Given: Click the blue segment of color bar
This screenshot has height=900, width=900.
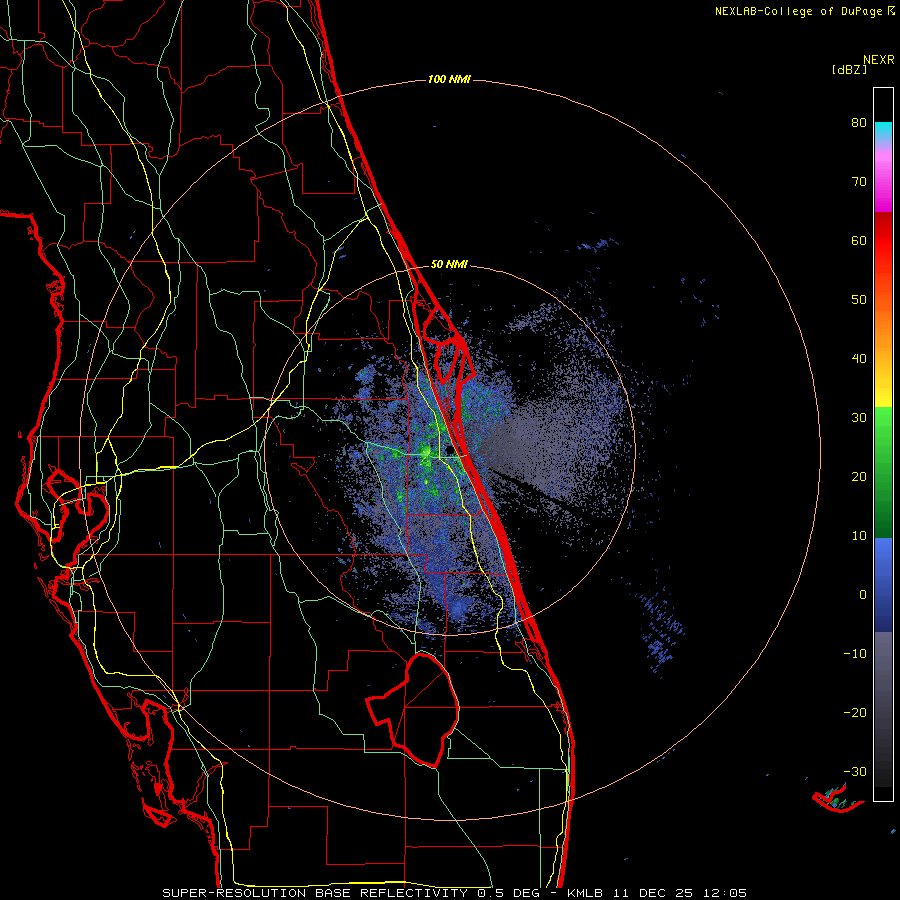Looking at the screenshot, I should [883, 584].
